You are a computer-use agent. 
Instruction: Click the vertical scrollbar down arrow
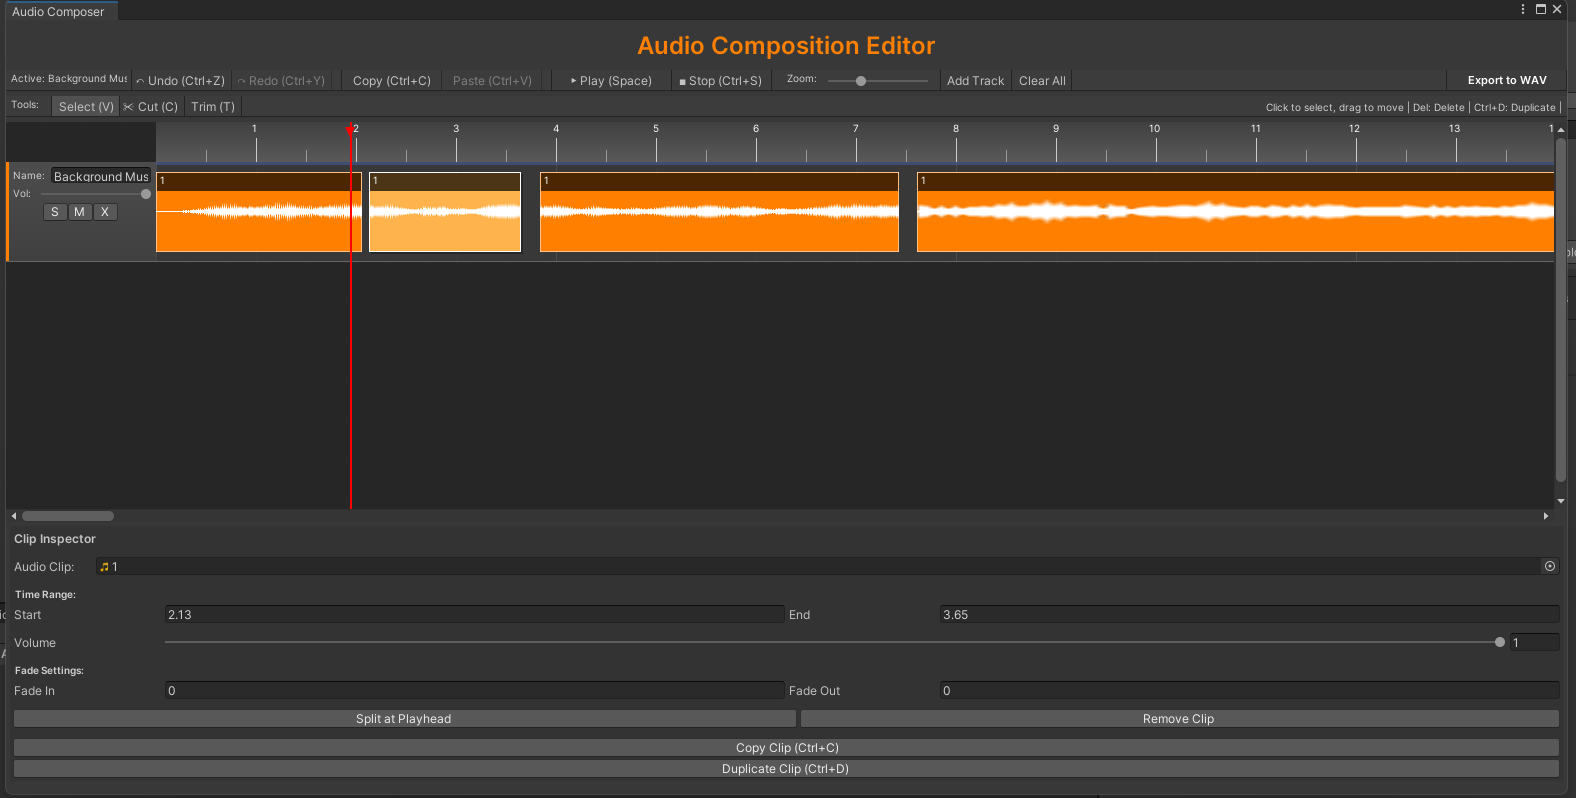tap(1560, 501)
